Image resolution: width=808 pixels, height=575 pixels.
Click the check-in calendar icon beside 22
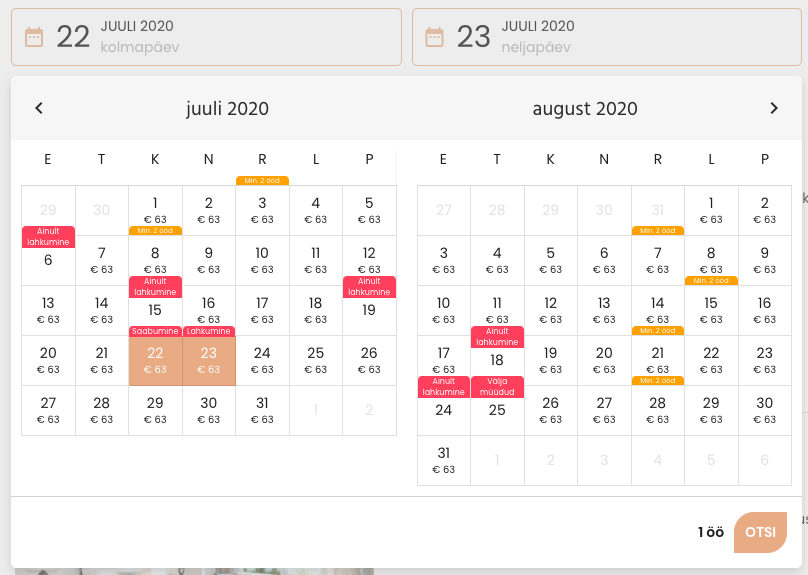(x=34, y=37)
